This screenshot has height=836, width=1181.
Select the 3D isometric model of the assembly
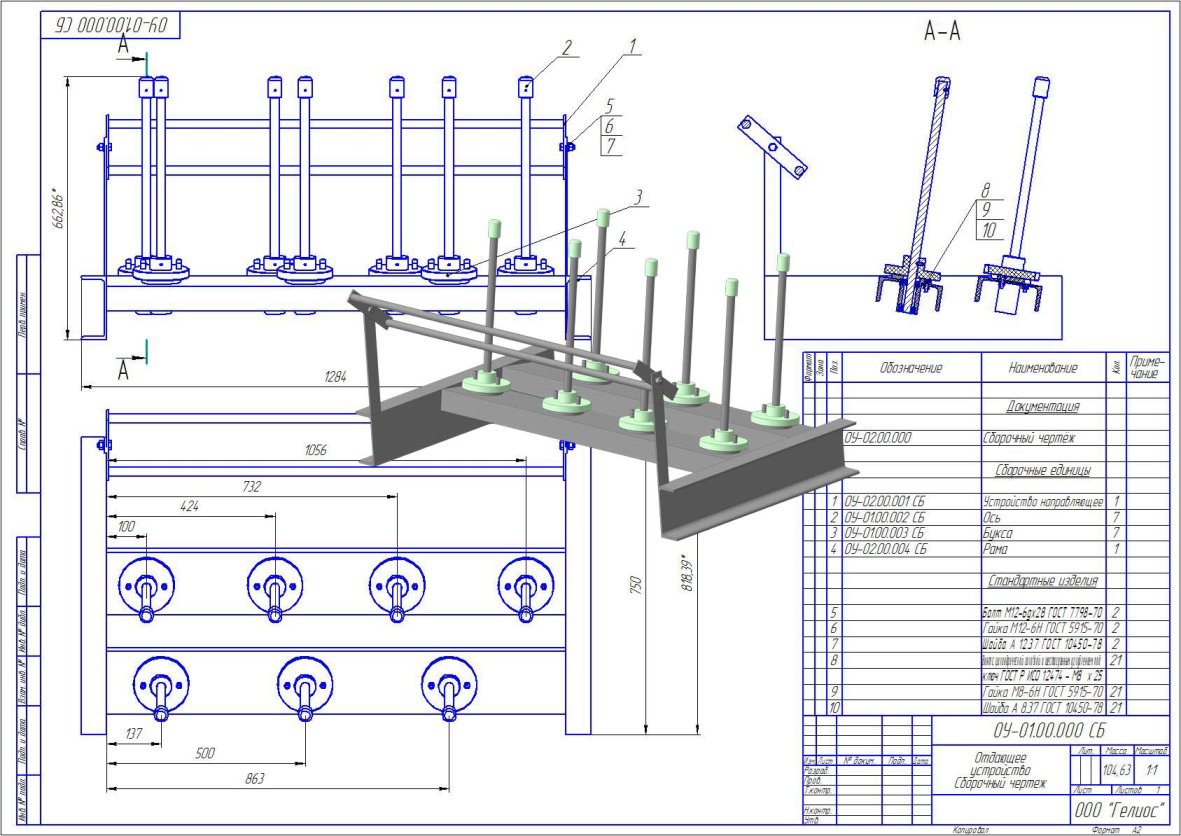point(600,390)
